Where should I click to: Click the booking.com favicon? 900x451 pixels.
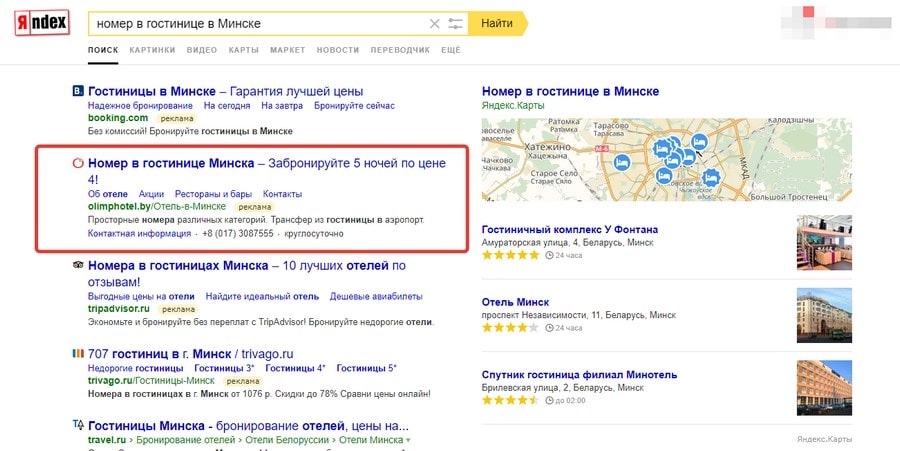[x=78, y=92]
